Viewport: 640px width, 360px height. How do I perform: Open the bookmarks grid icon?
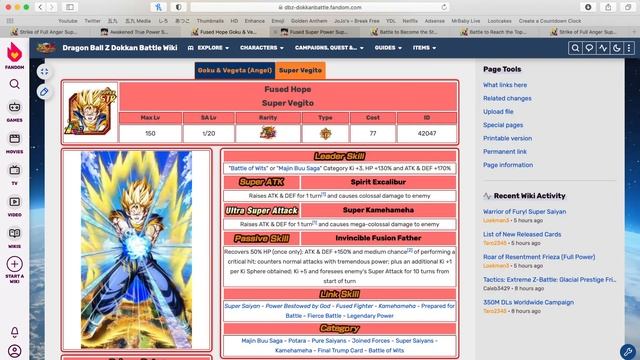point(10,21)
